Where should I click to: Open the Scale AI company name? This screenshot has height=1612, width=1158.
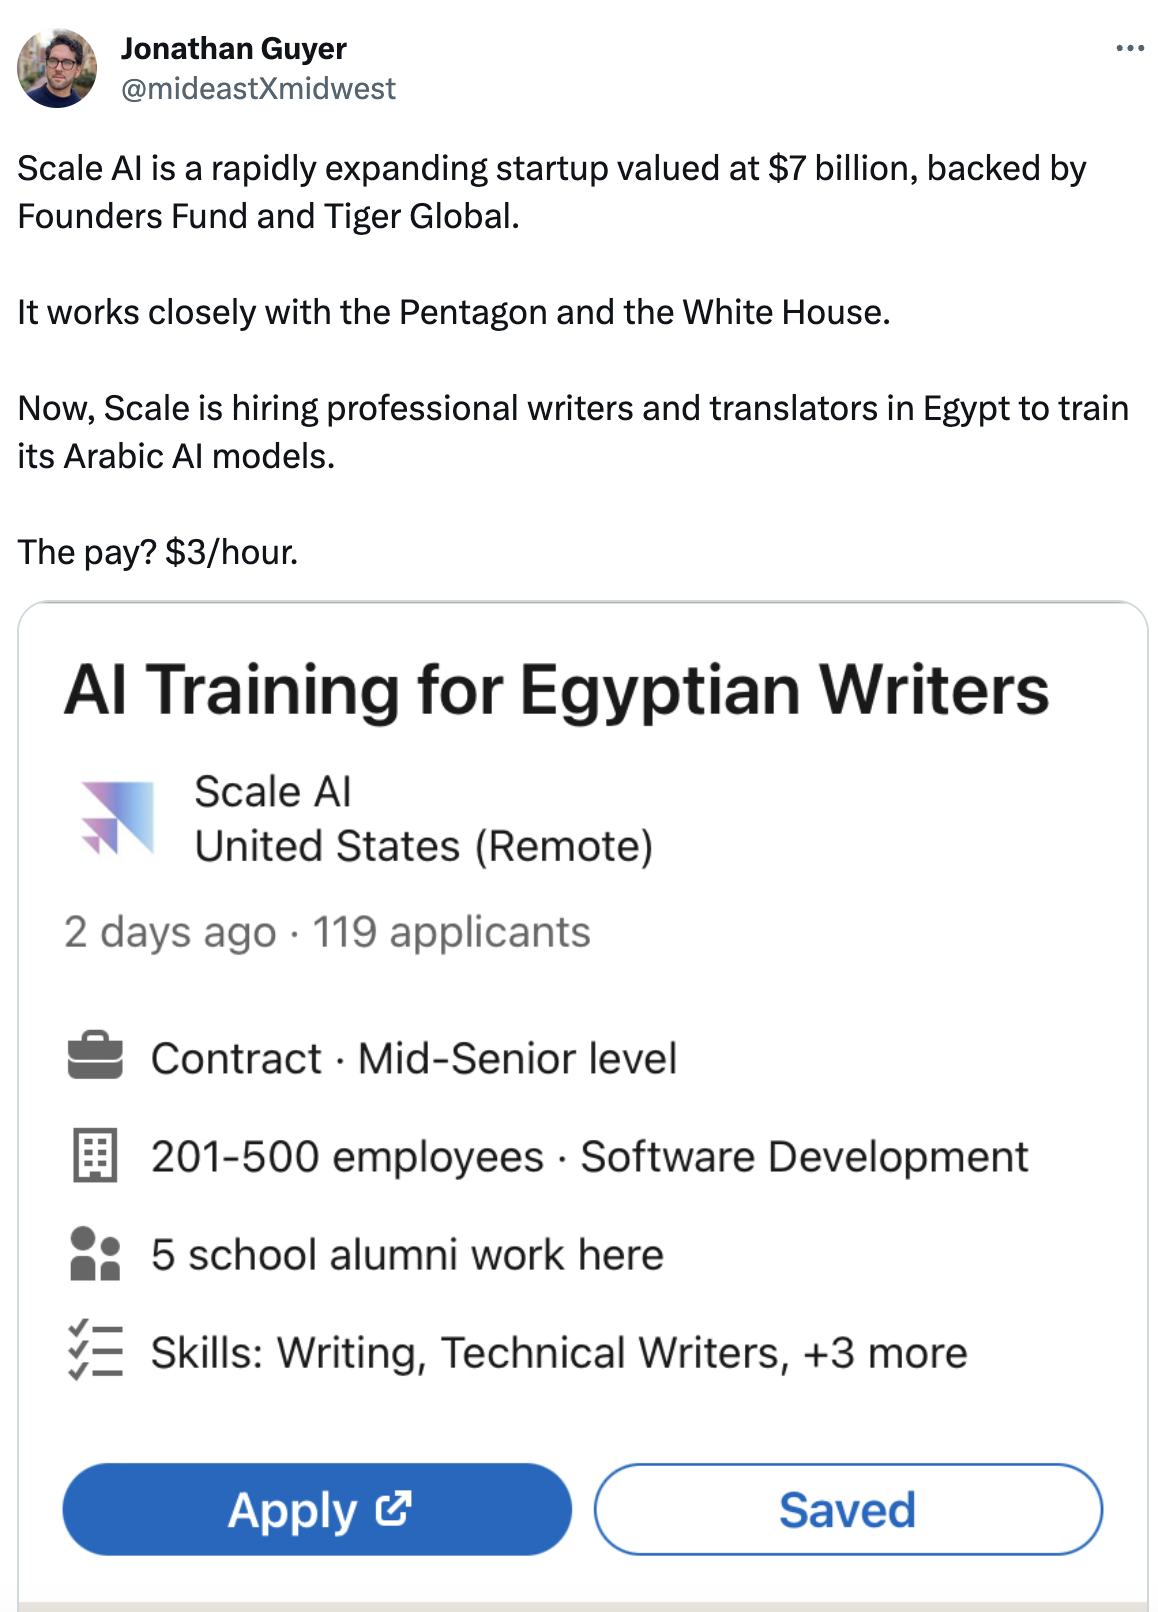click(273, 792)
